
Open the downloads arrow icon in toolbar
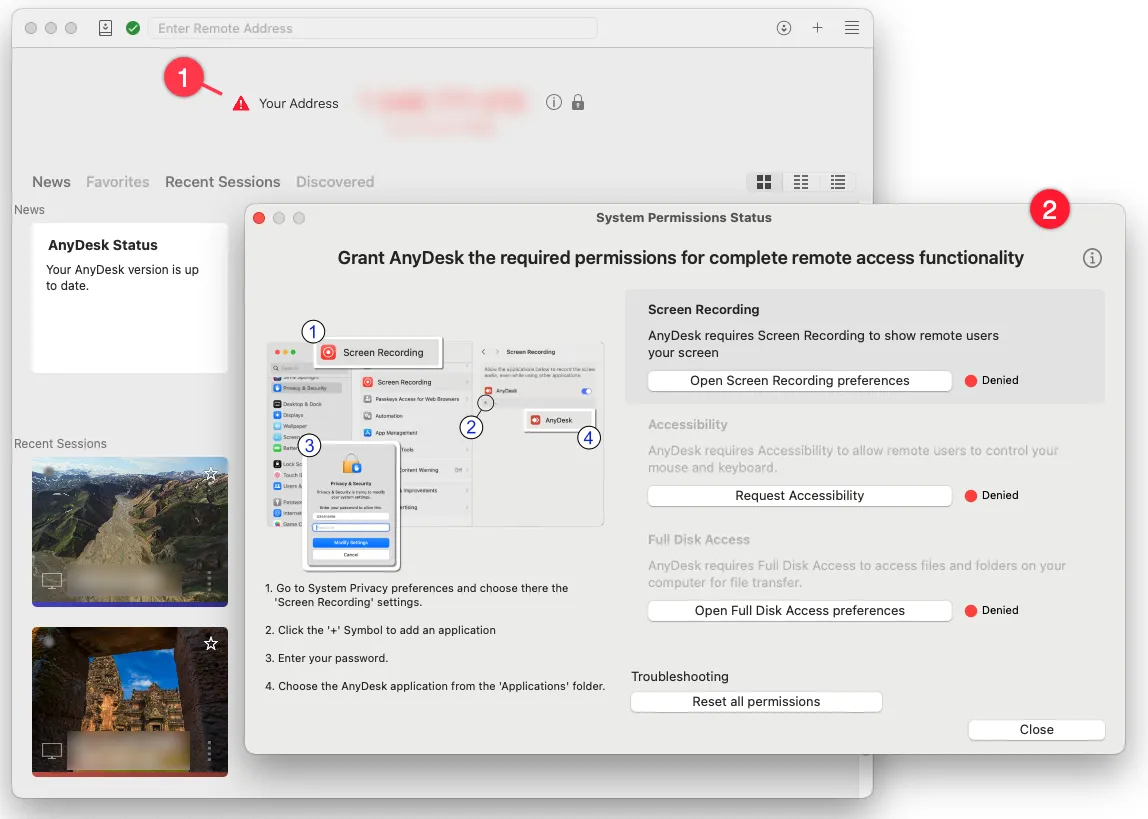[784, 28]
